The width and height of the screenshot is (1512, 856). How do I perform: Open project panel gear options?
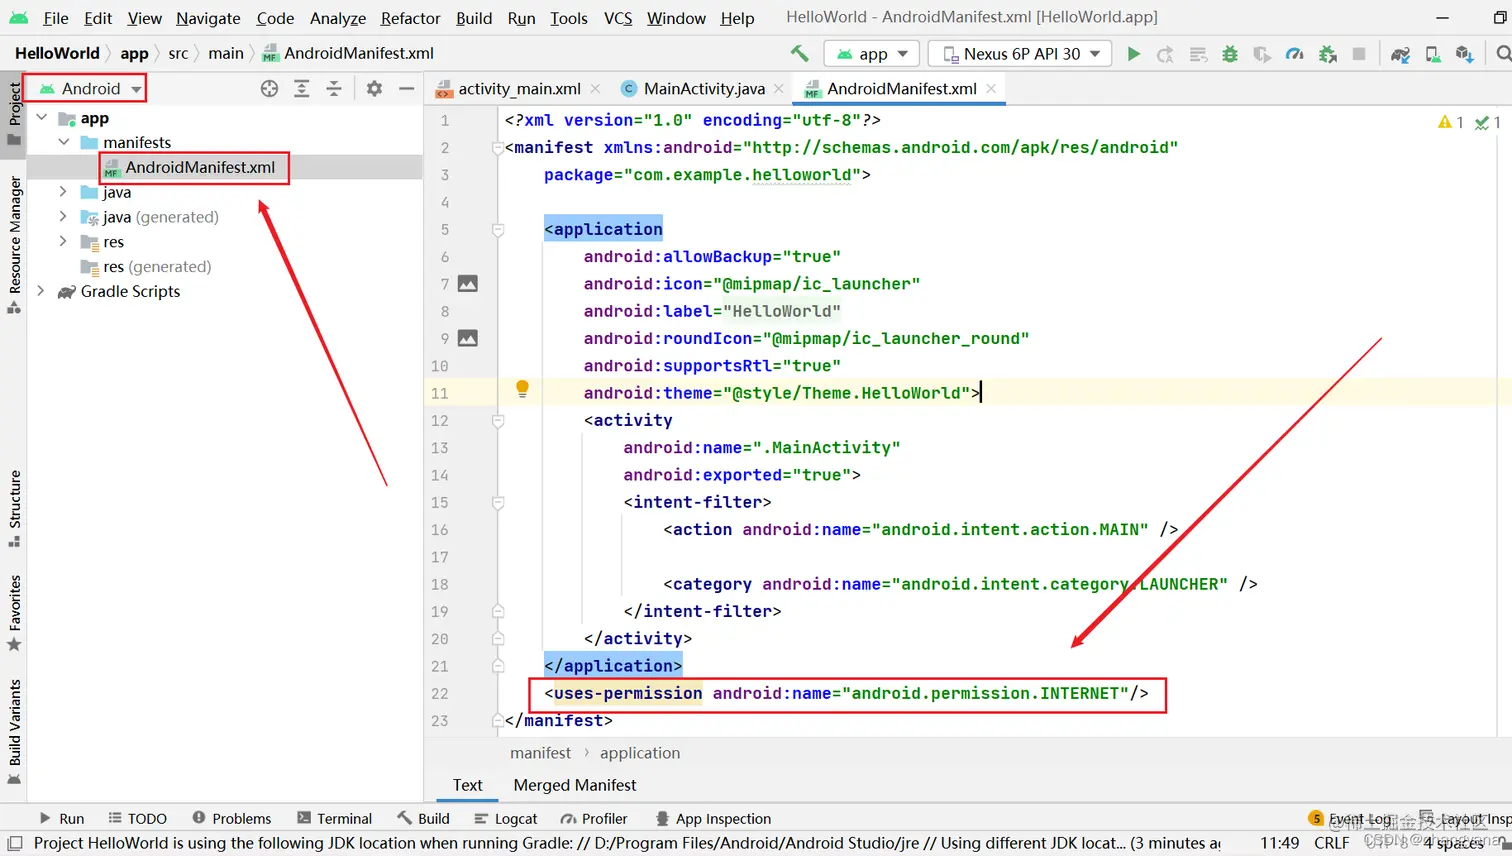pyautogui.click(x=374, y=89)
